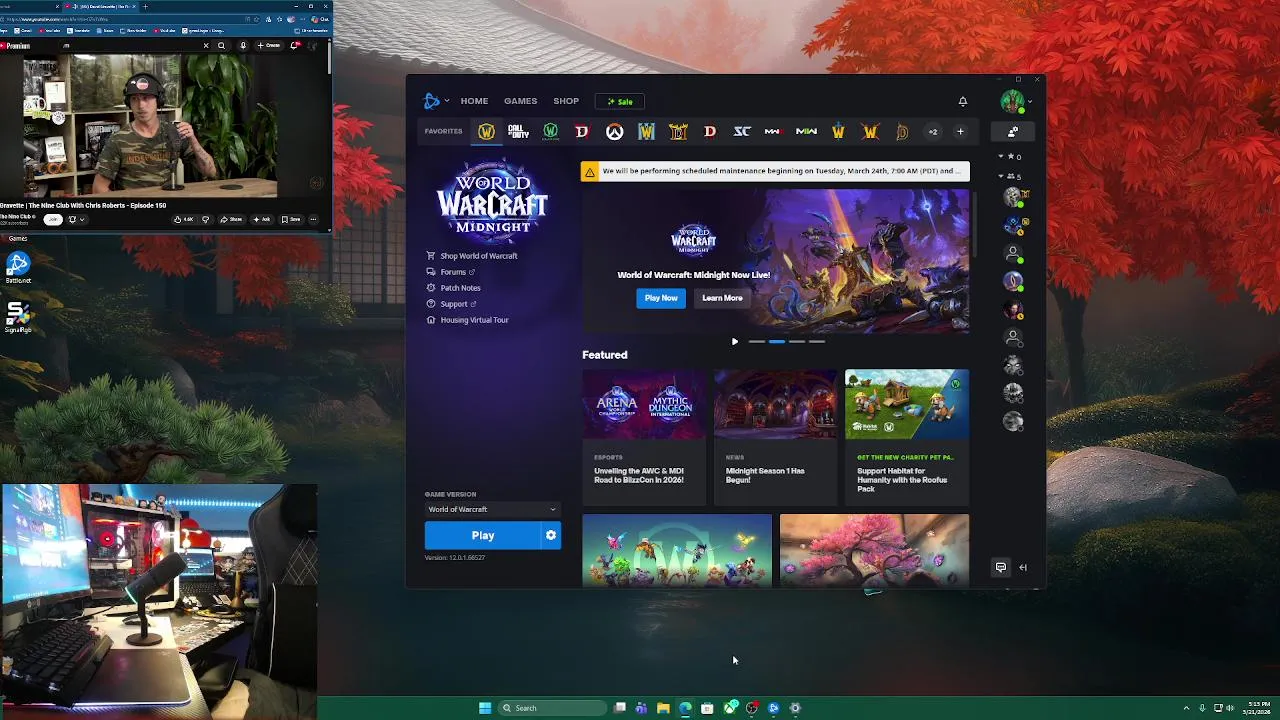This screenshot has width=1280, height=720.
Task: Select Diablo II Resurrected icon in favorites
Action: [x=678, y=131]
